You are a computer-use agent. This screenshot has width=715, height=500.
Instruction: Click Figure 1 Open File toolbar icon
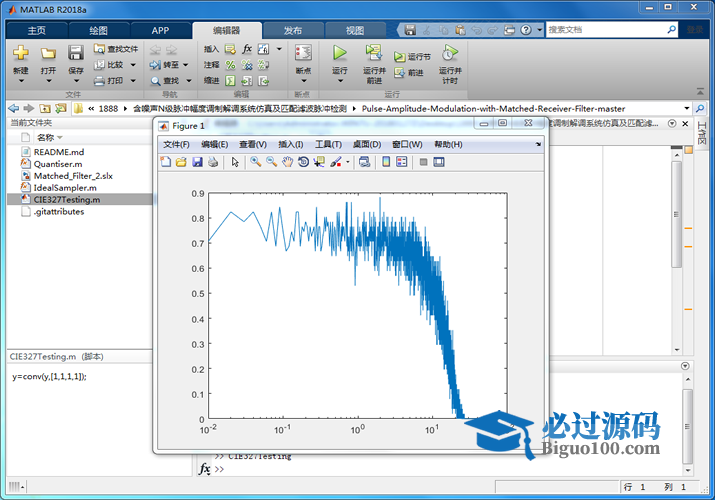(181, 162)
